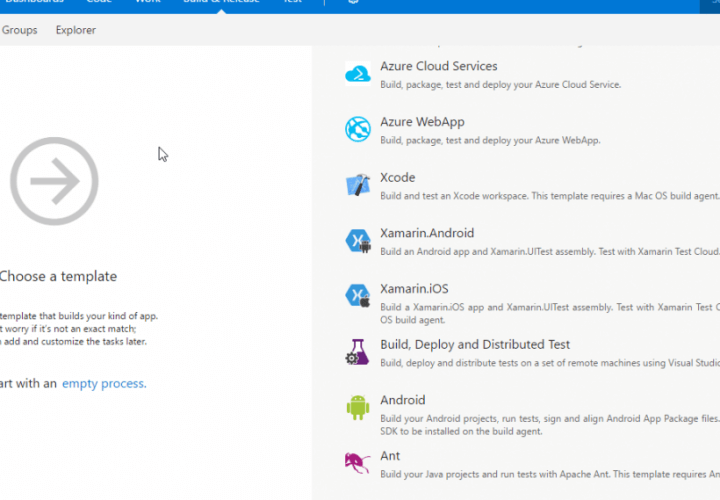Click 'Build, package, test and deploy your Azure Cloud Service.'
The height and width of the screenshot is (500, 720).
(501, 84)
